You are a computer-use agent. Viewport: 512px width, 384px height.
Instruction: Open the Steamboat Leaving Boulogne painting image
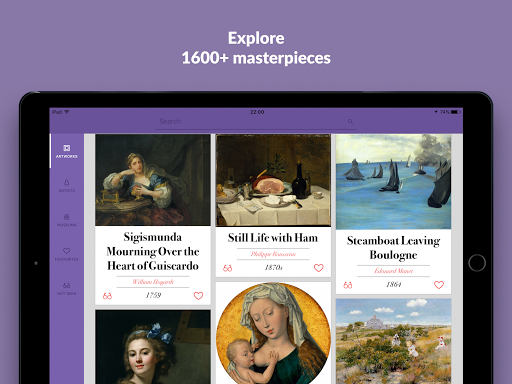[x=394, y=182]
